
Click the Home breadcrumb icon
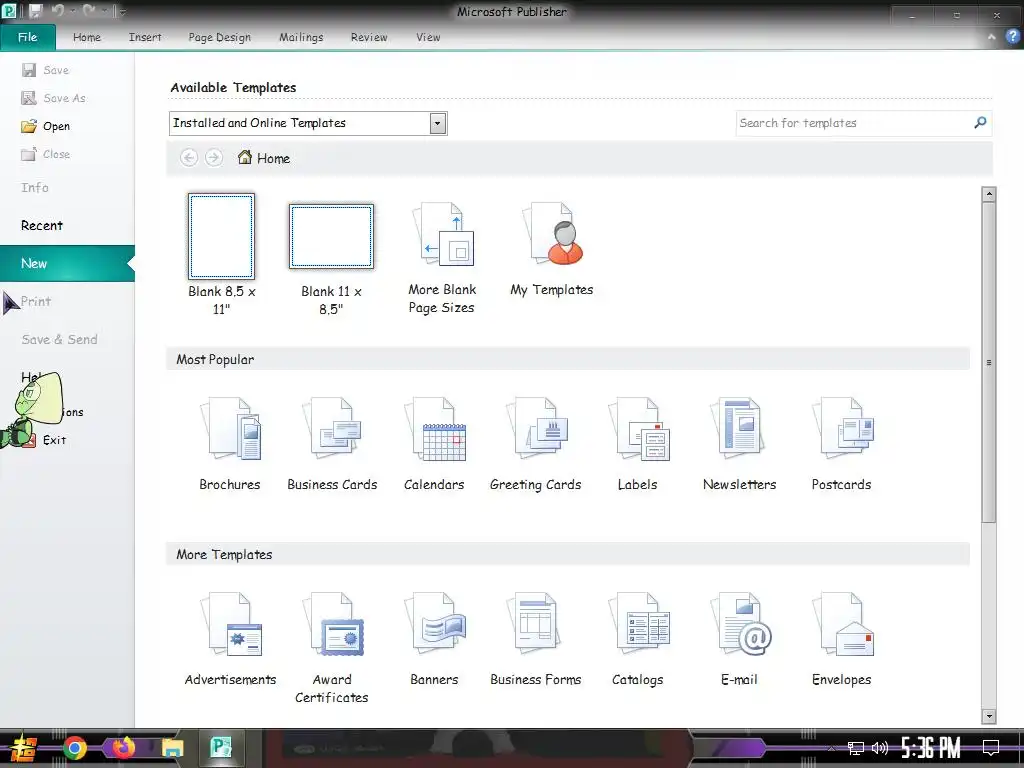coord(244,157)
